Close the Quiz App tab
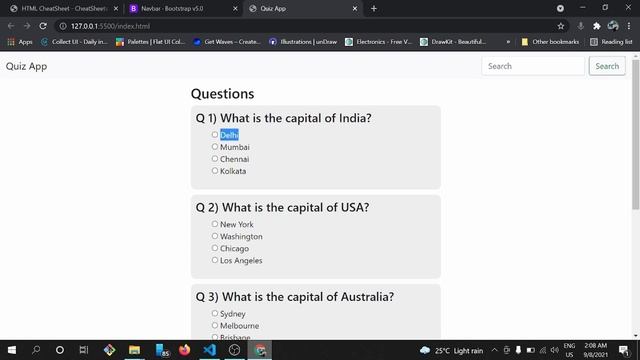This screenshot has width=640, height=360. (355, 9)
